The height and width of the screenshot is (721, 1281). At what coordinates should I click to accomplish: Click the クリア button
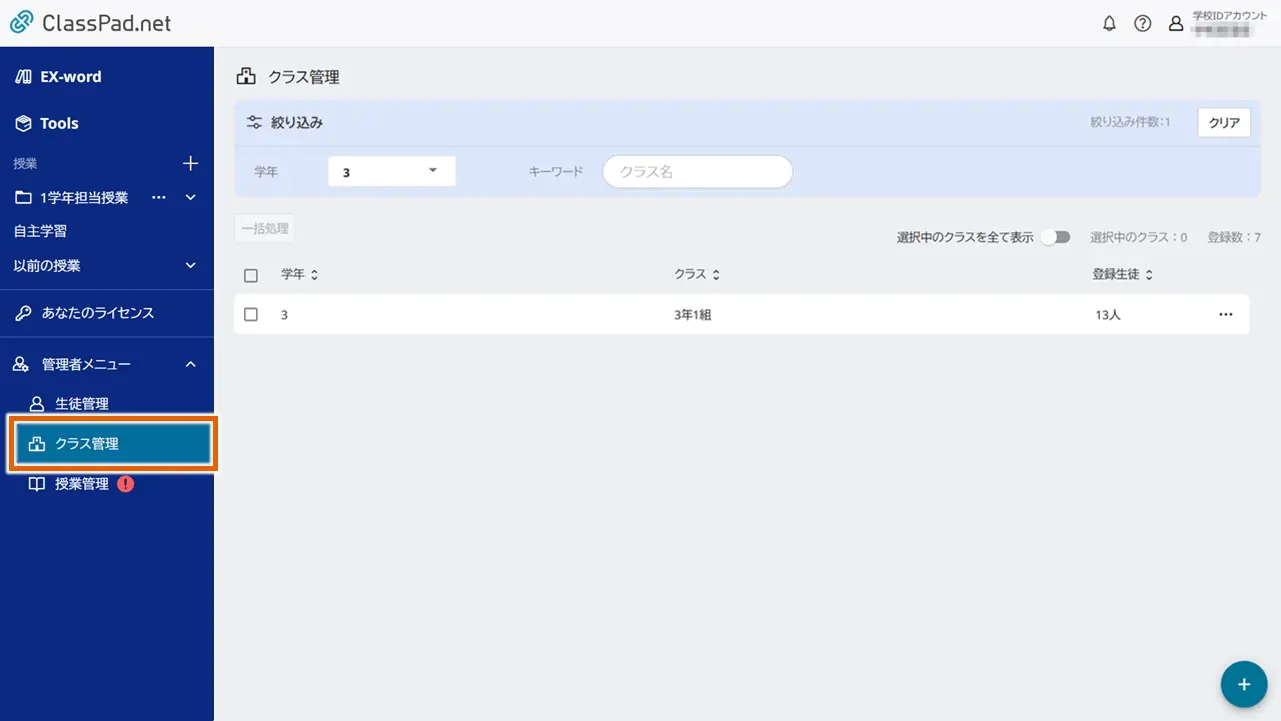[1224, 123]
